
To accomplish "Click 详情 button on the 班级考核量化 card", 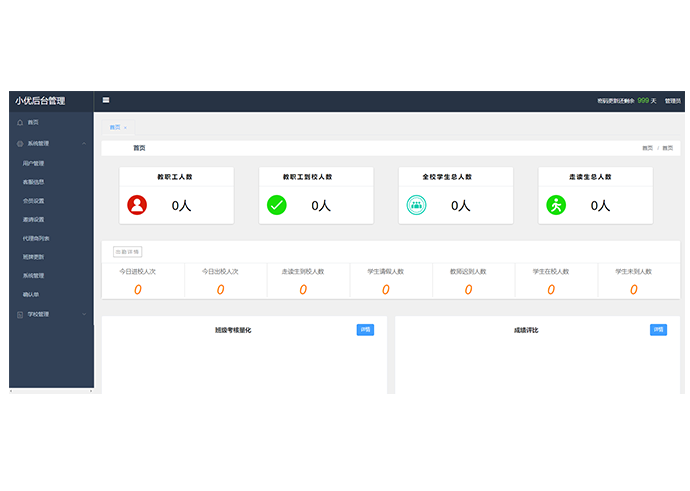I will coord(365,330).
